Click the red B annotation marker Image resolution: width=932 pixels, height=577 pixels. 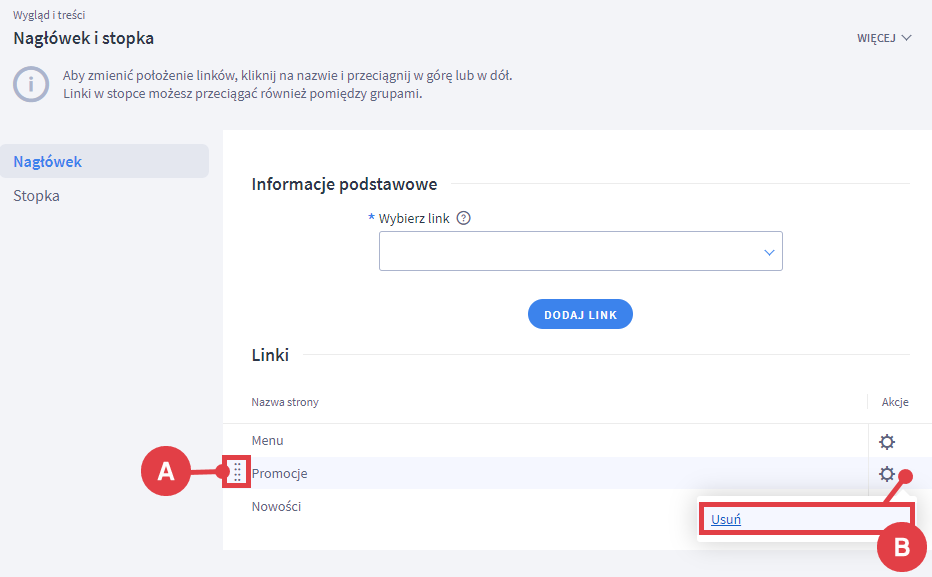click(x=901, y=547)
